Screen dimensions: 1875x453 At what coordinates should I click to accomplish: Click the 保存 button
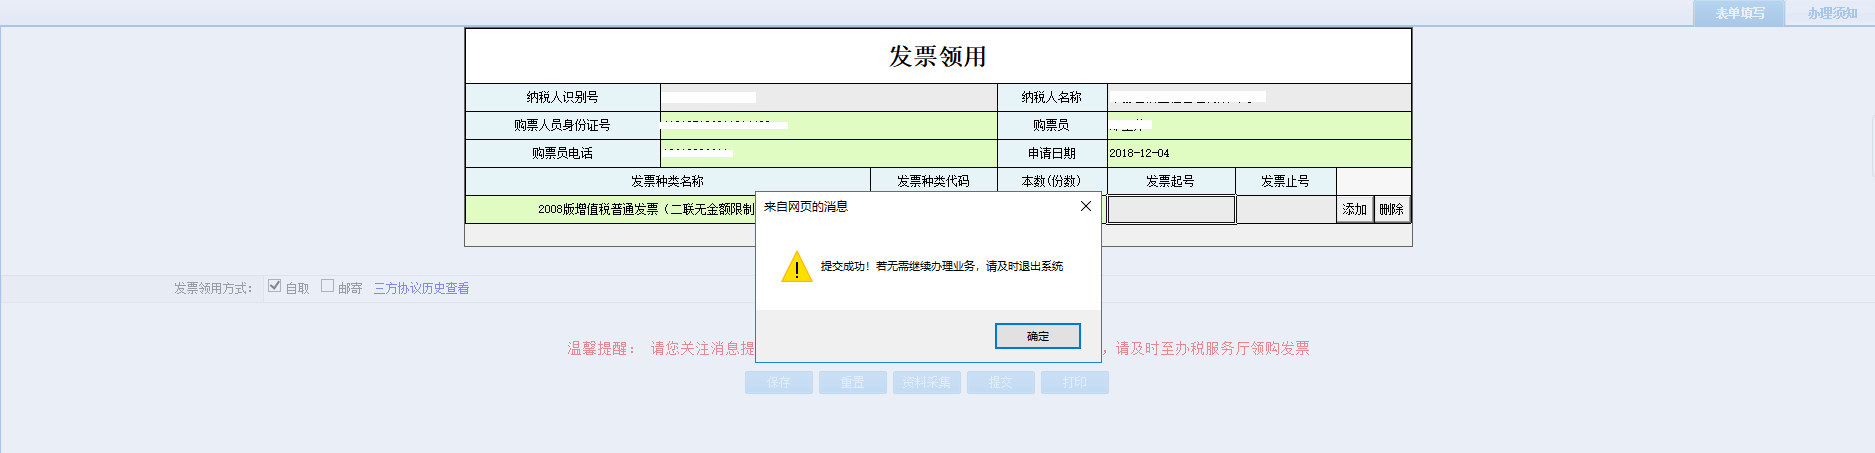(778, 382)
